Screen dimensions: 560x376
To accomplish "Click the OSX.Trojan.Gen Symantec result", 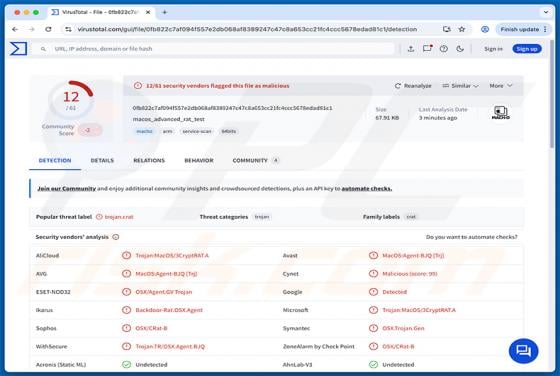I will coord(403,328).
